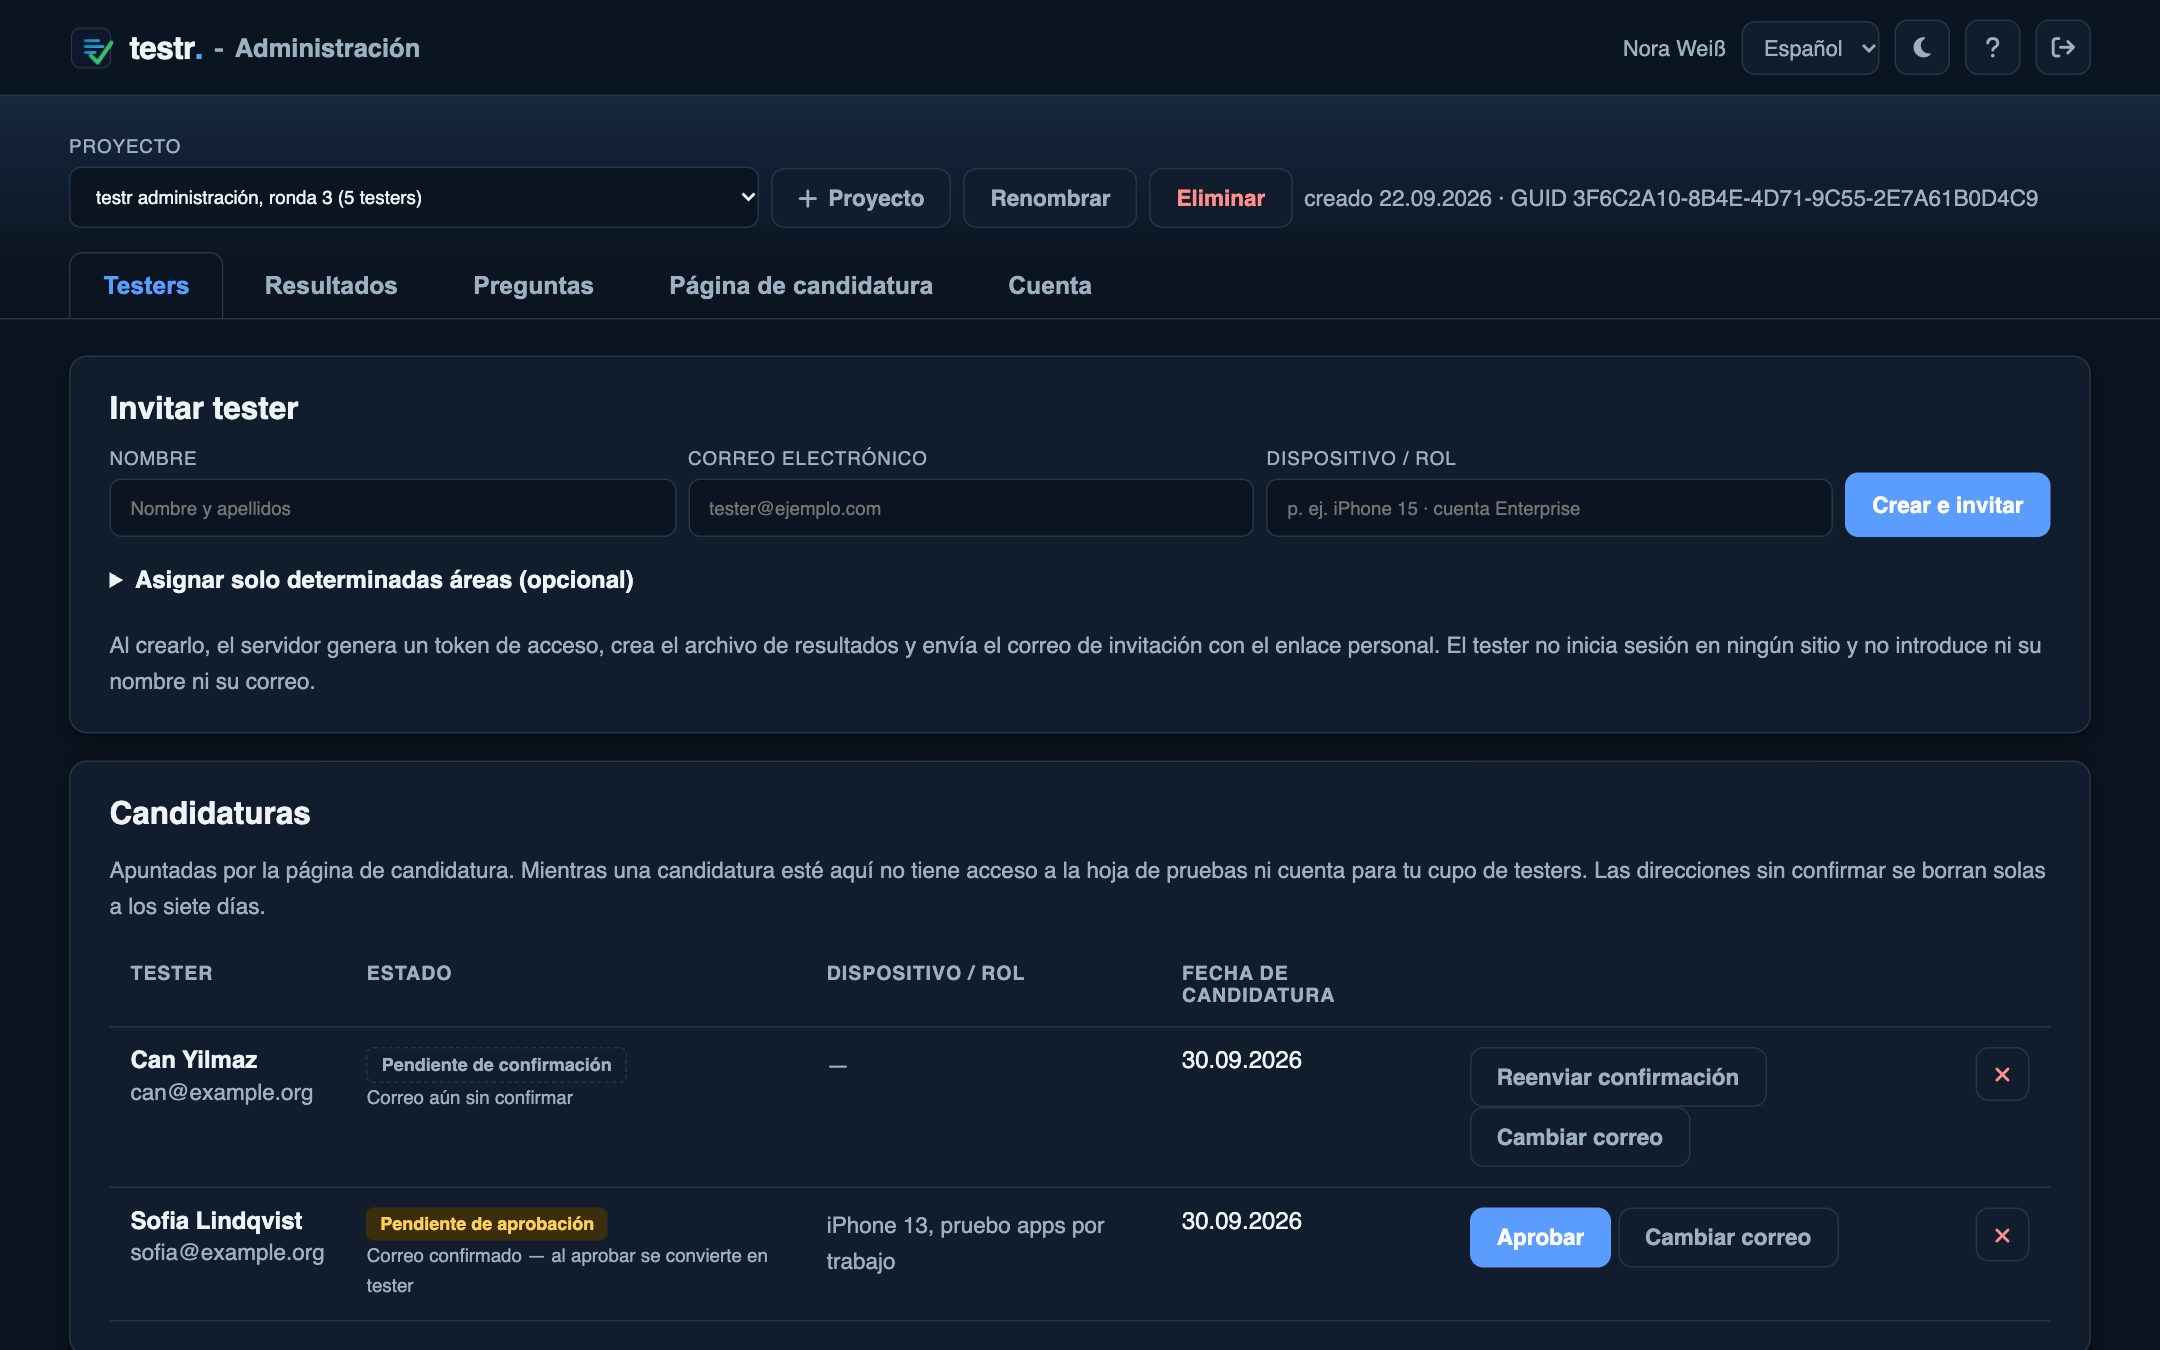2160x1350 pixels.
Task: Click the name 'Sofia Lindqvist'
Action: pos(216,1220)
